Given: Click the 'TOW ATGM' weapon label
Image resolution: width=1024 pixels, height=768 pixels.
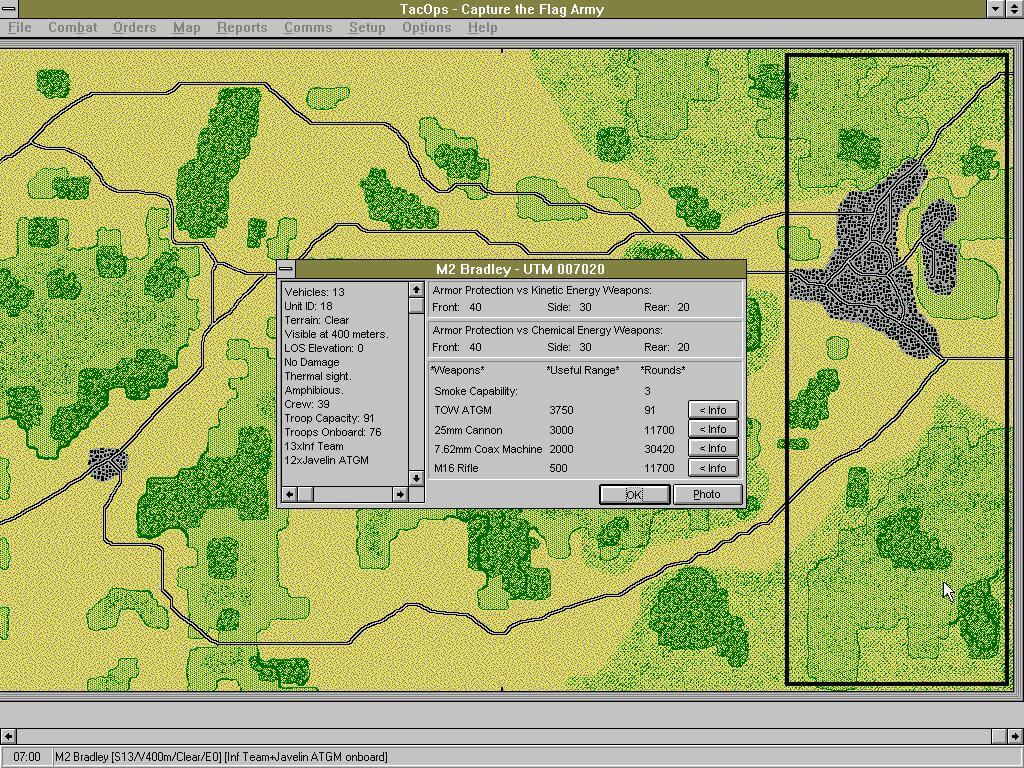Looking at the screenshot, I should click(462, 410).
